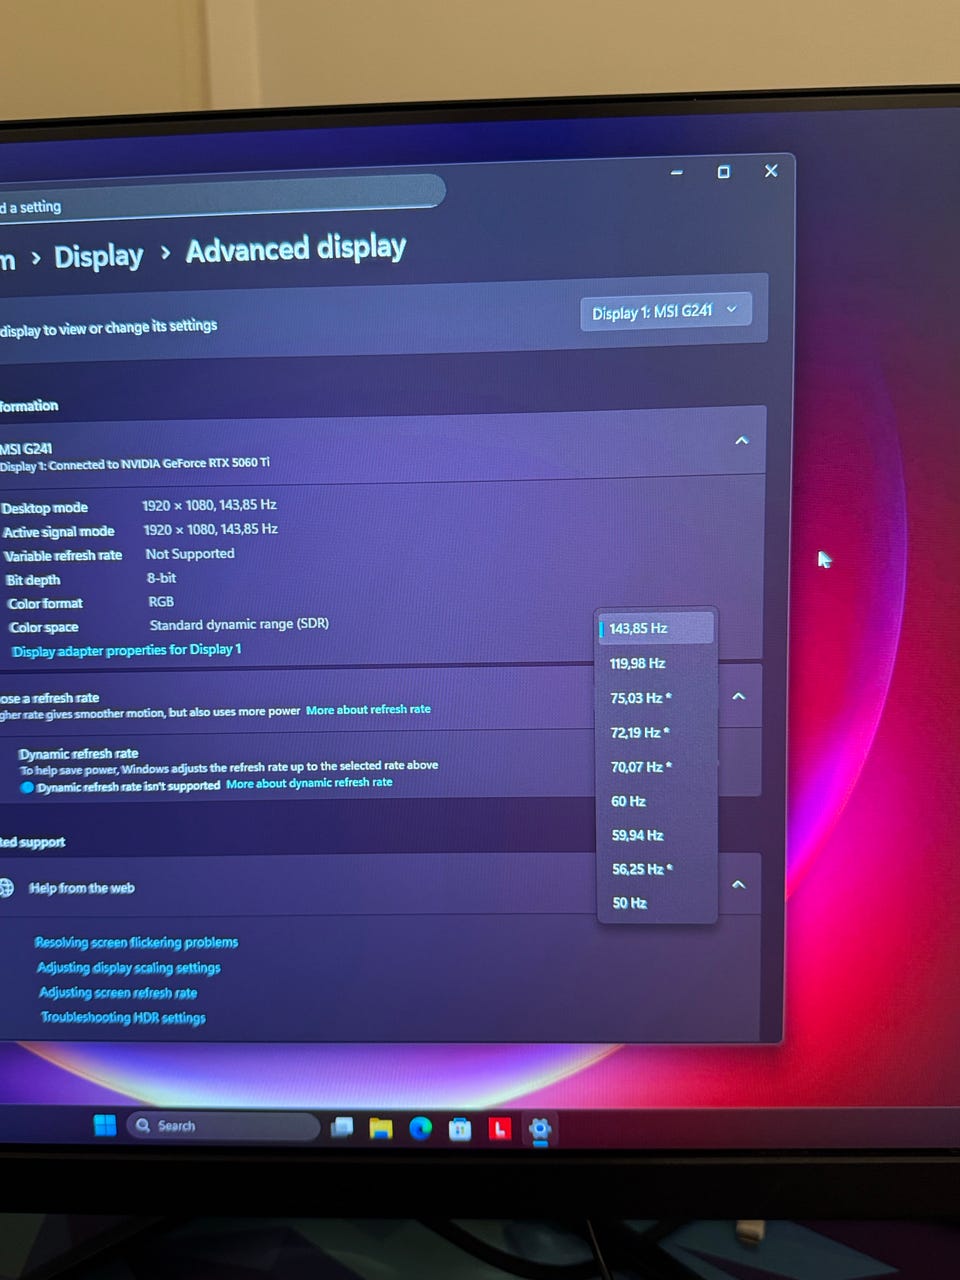Click the Active signal mode value
This screenshot has height=1280, width=960.
[210, 529]
